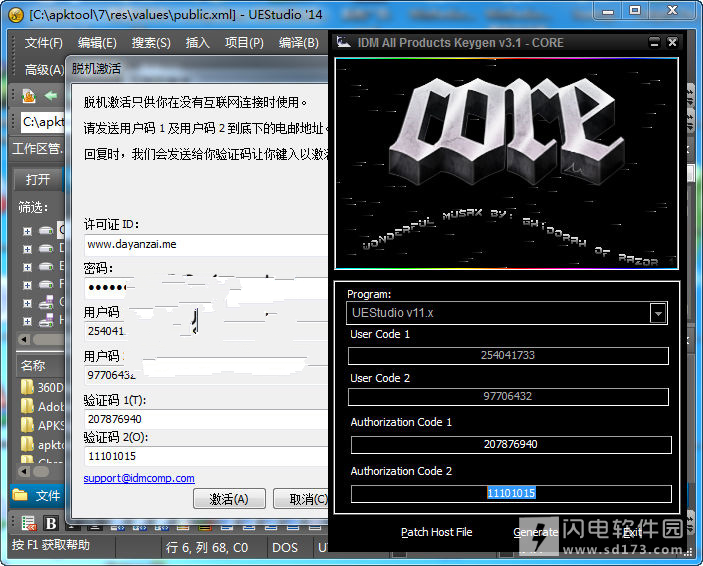Open the support@idmcomp.com link

[139, 478]
